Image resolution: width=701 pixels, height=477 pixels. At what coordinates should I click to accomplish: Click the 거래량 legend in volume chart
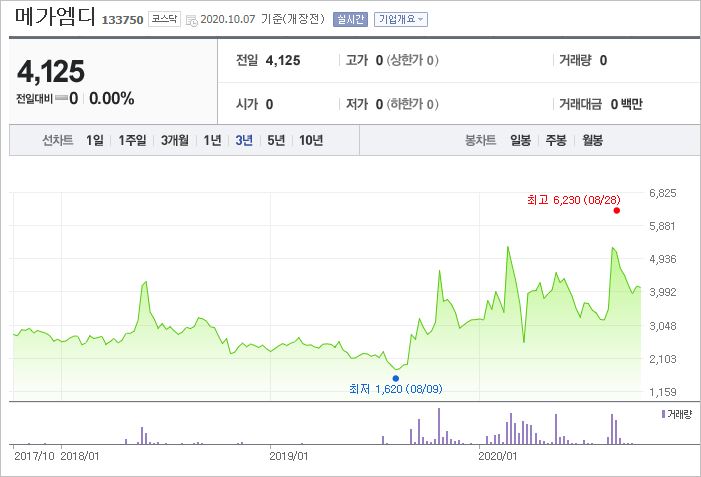(676, 414)
